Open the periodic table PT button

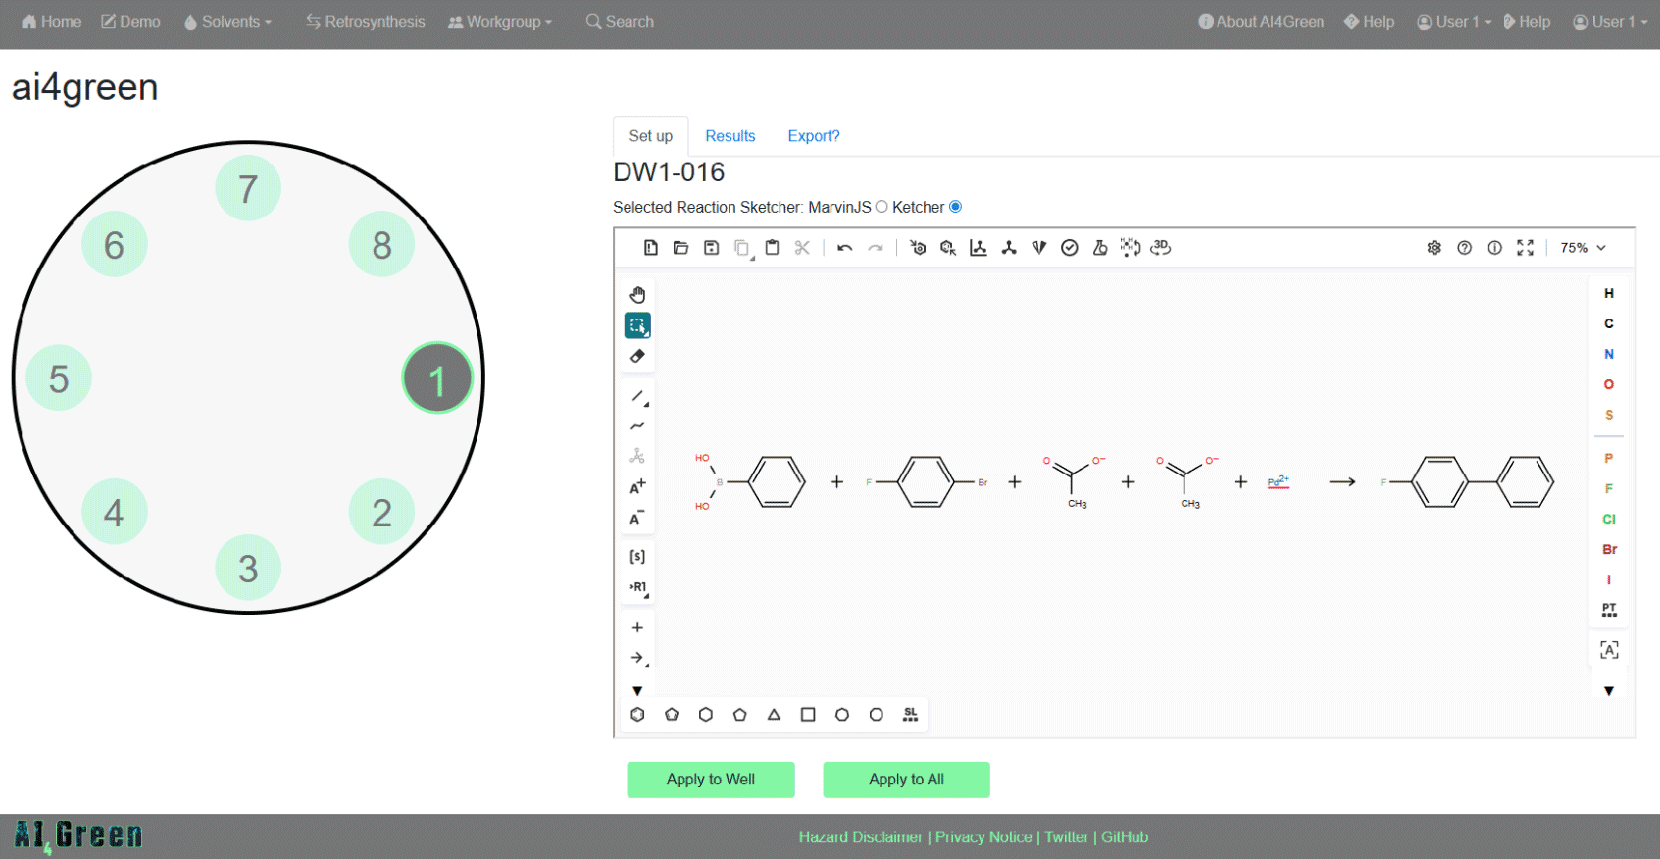(x=1609, y=610)
